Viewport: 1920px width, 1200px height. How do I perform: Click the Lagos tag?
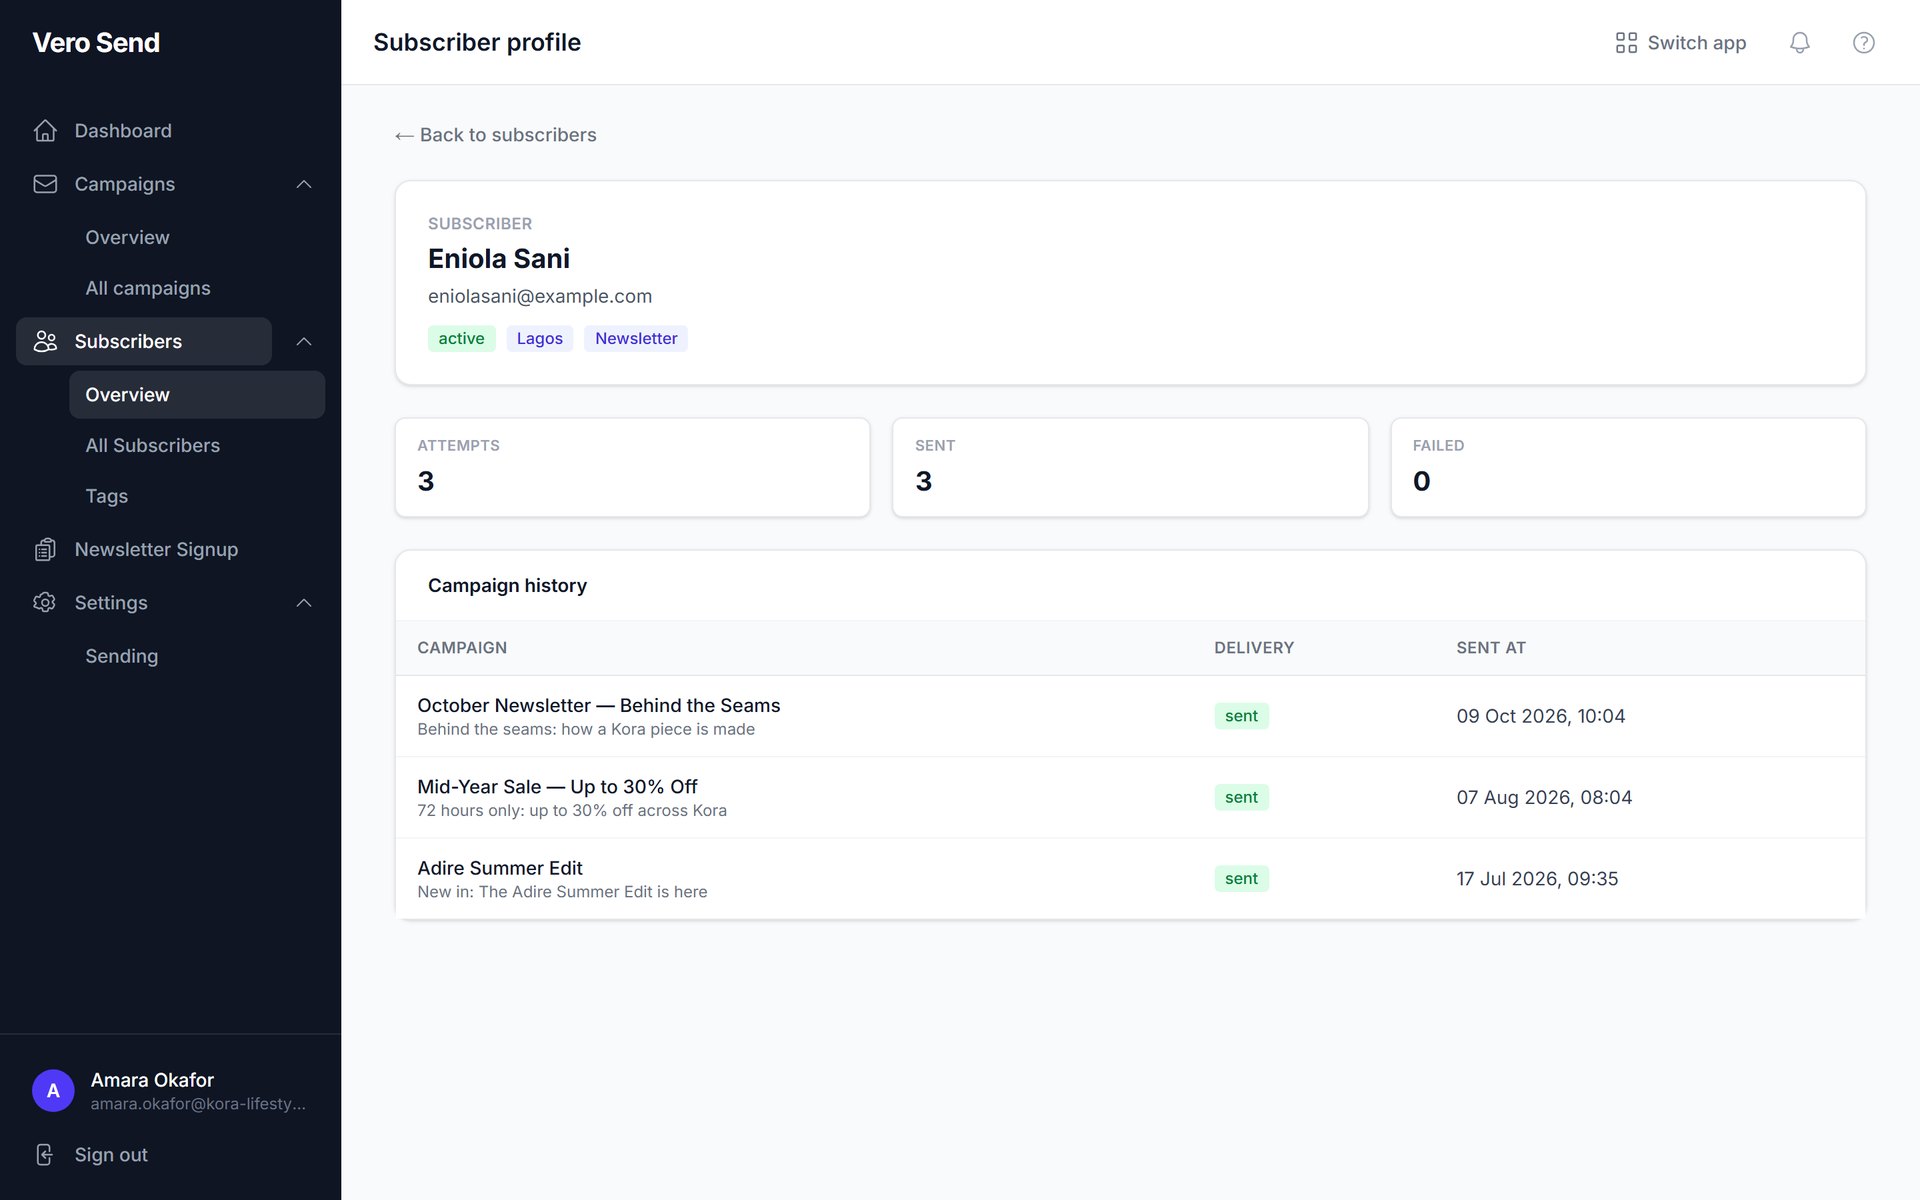pos(539,338)
